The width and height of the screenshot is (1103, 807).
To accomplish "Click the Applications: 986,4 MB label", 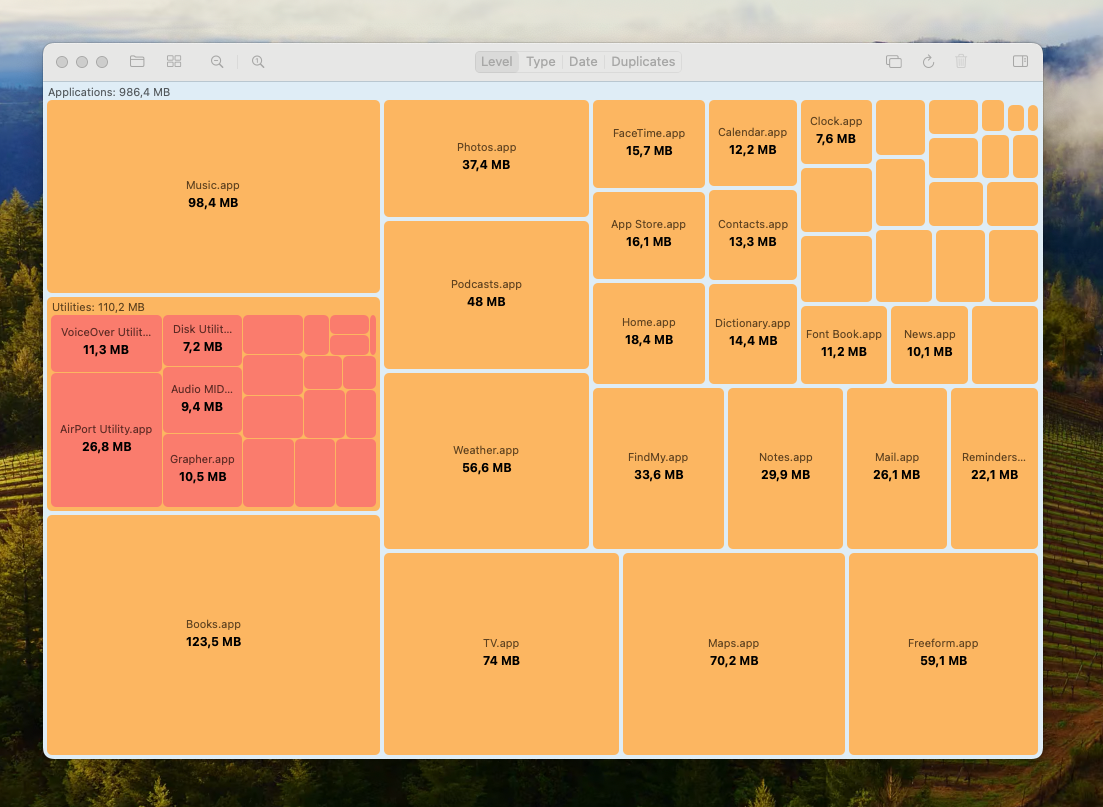I will point(109,92).
